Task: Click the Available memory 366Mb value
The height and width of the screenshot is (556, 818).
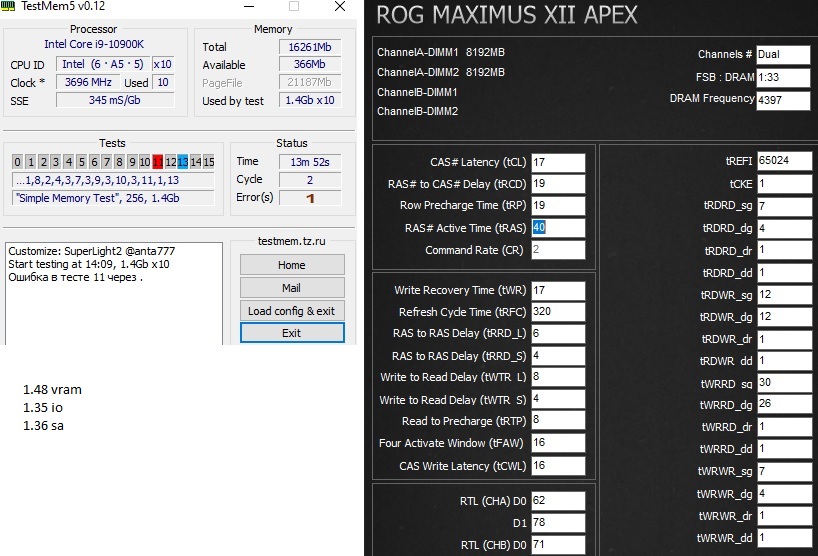Action: coord(310,64)
